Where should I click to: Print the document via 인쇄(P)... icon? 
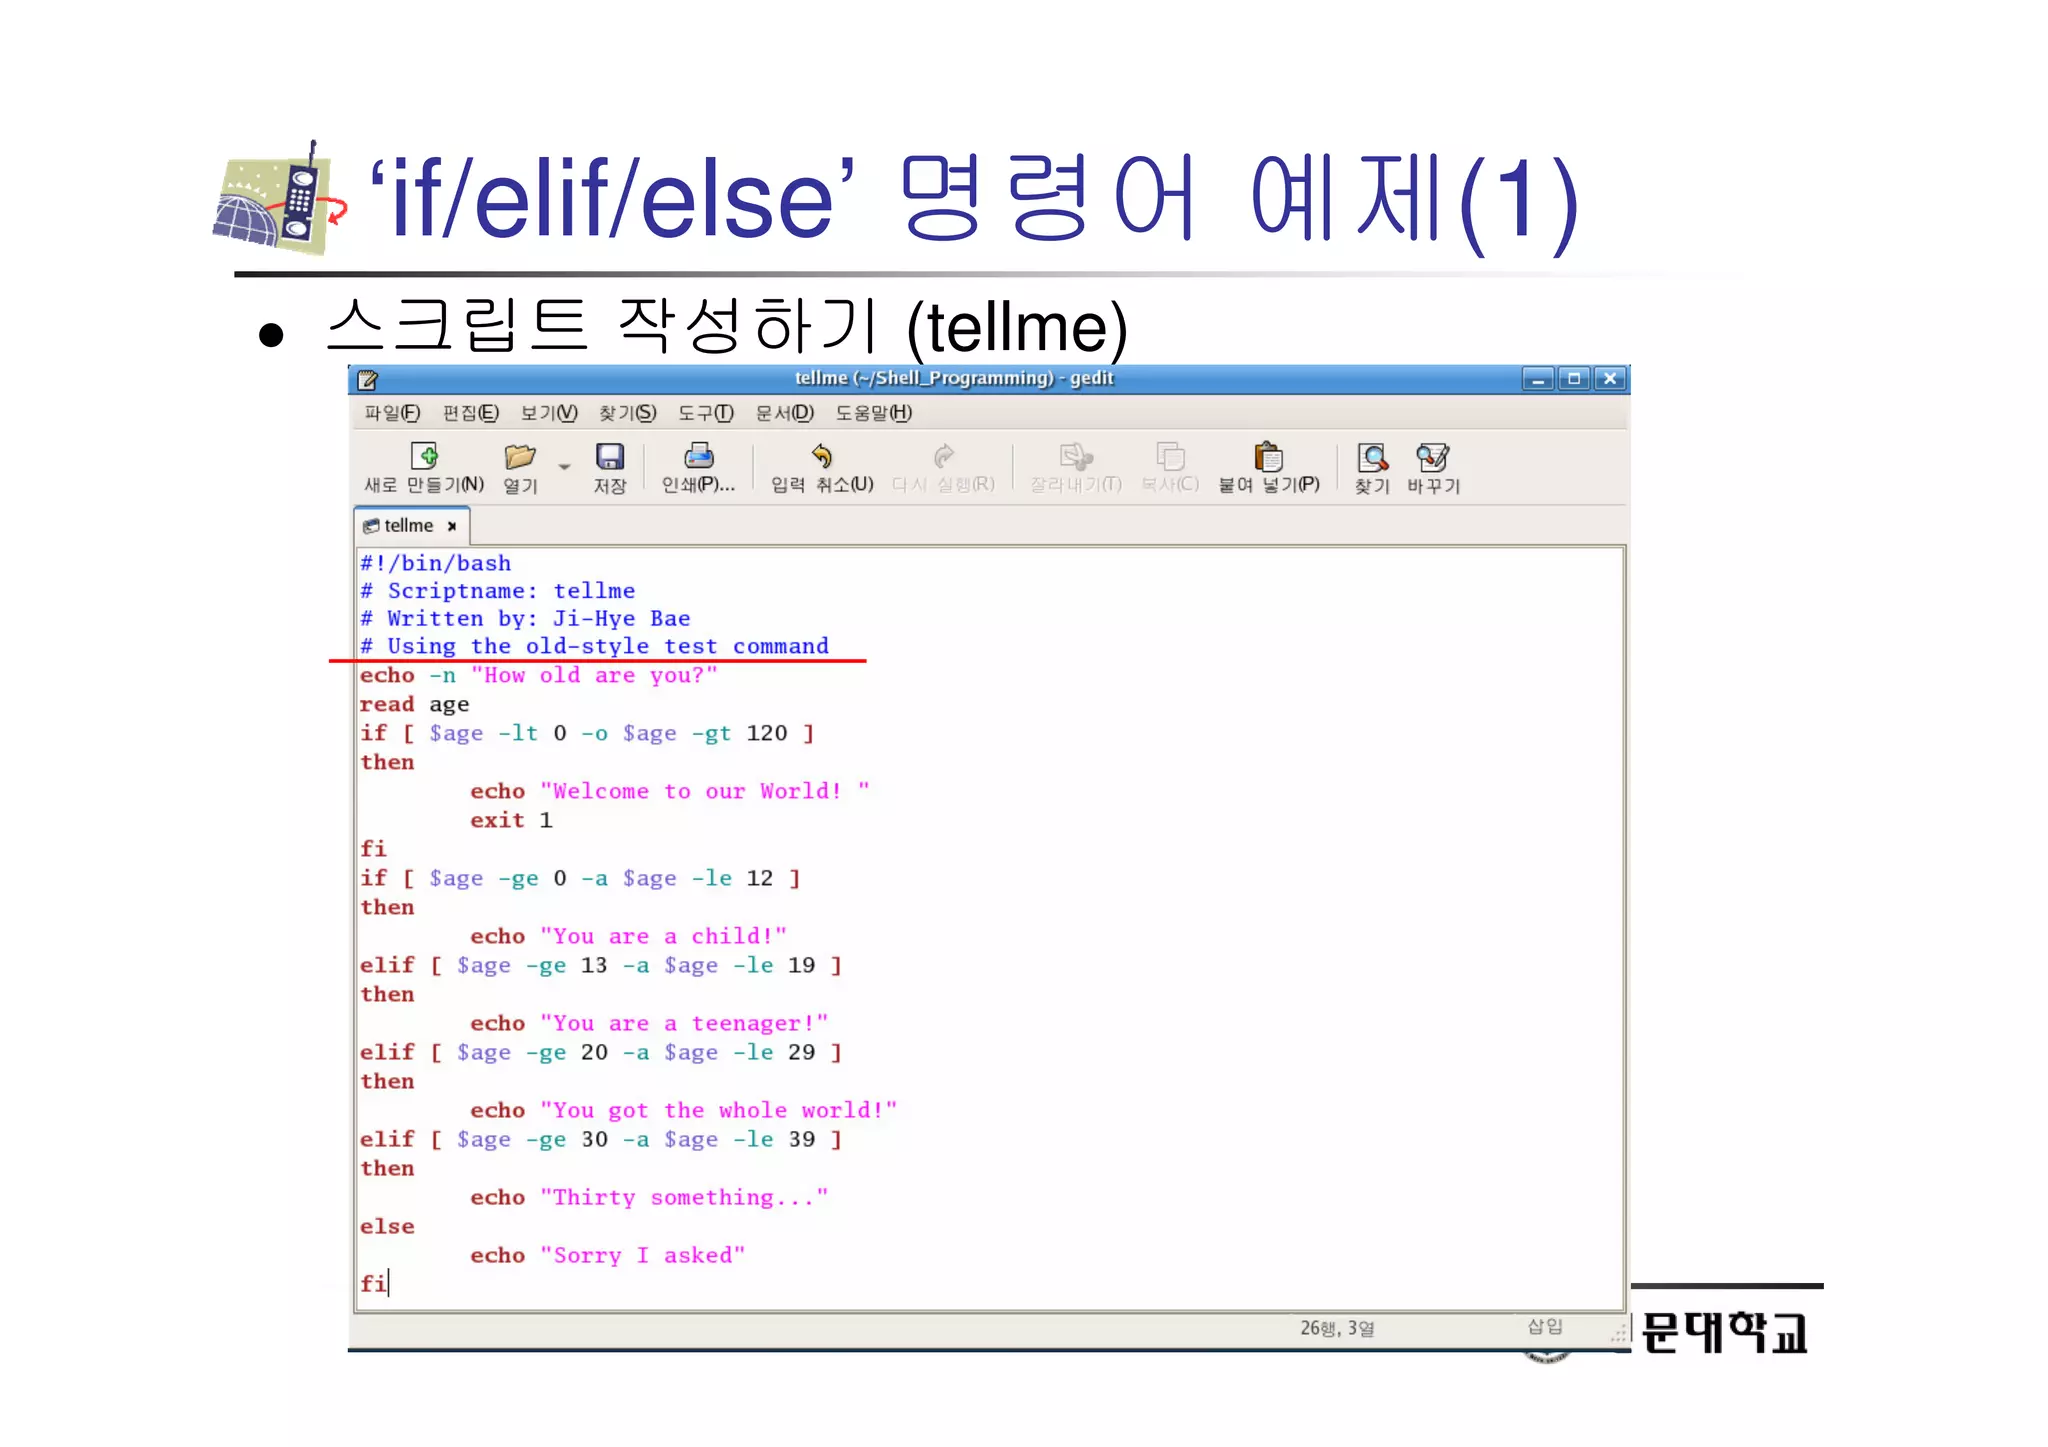698,457
